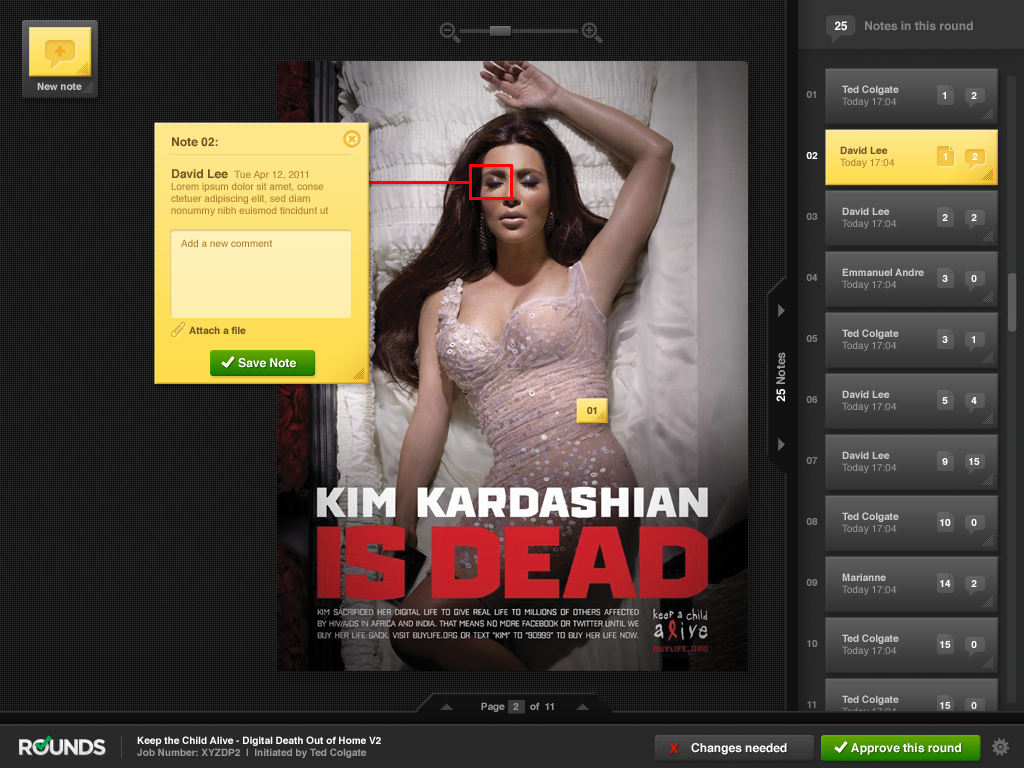Open note 06 by David Lee
Screen dimensions: 1024x768
[x=911, y=401]
